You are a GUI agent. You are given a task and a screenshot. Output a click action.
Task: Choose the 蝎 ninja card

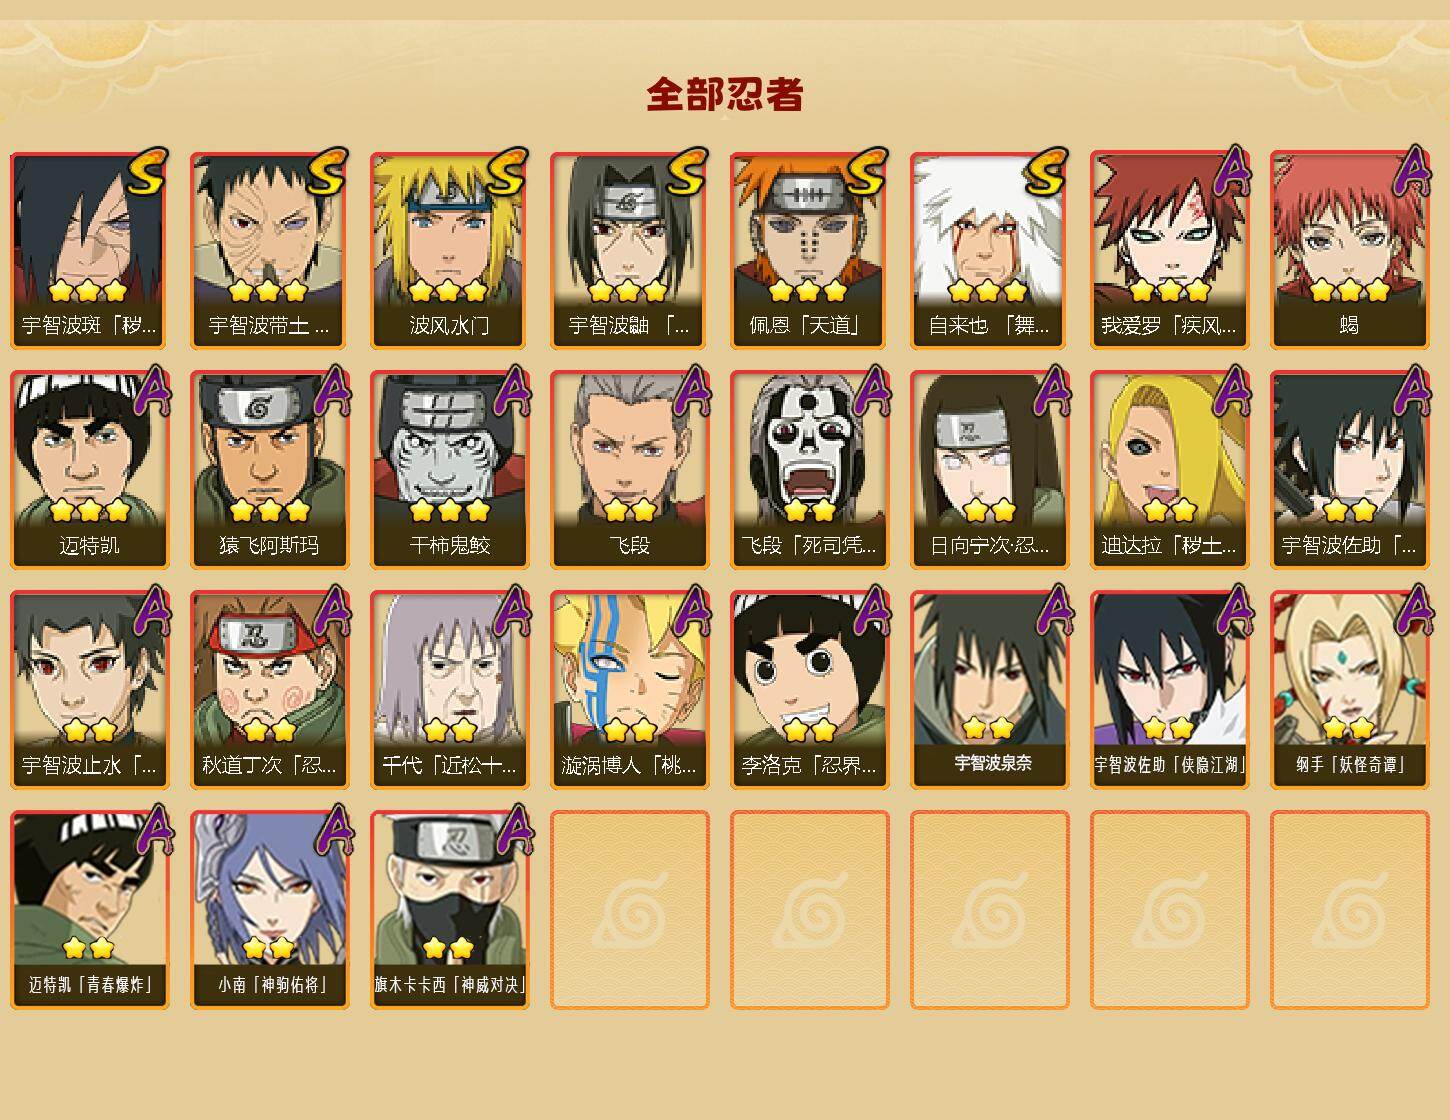point(1349,250)
